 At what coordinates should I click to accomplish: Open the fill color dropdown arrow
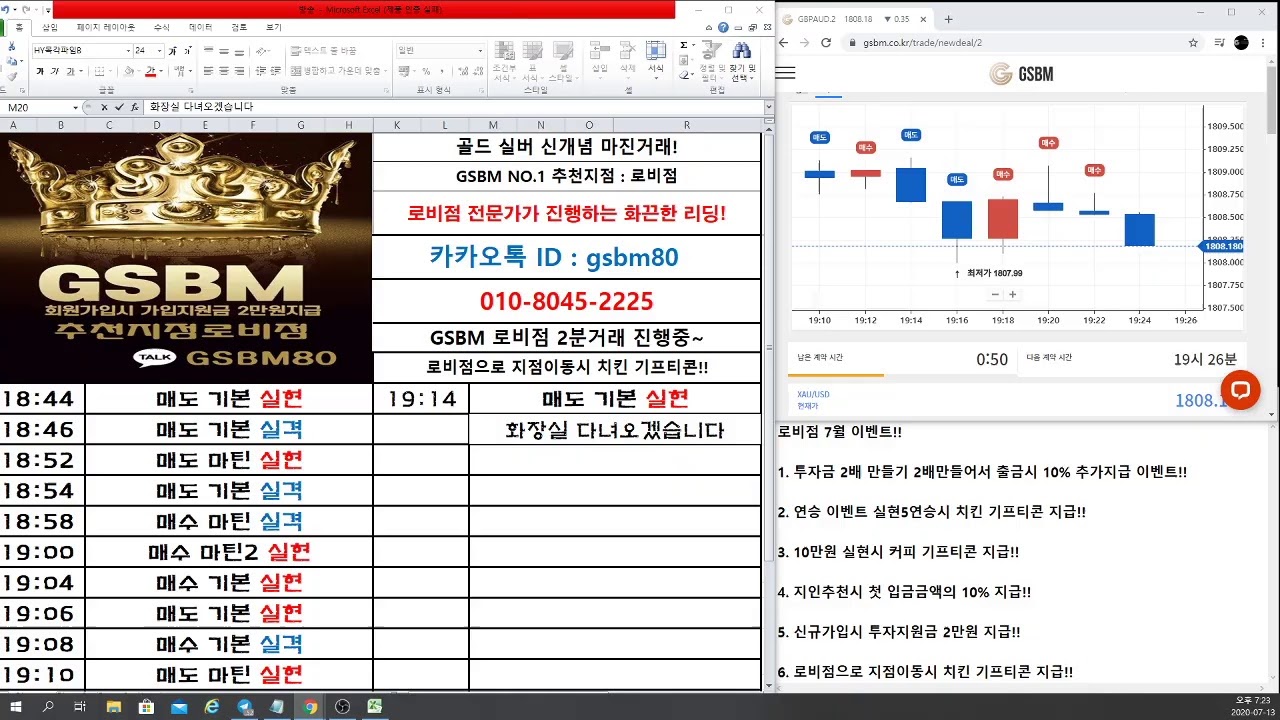[x=137, y=71]
